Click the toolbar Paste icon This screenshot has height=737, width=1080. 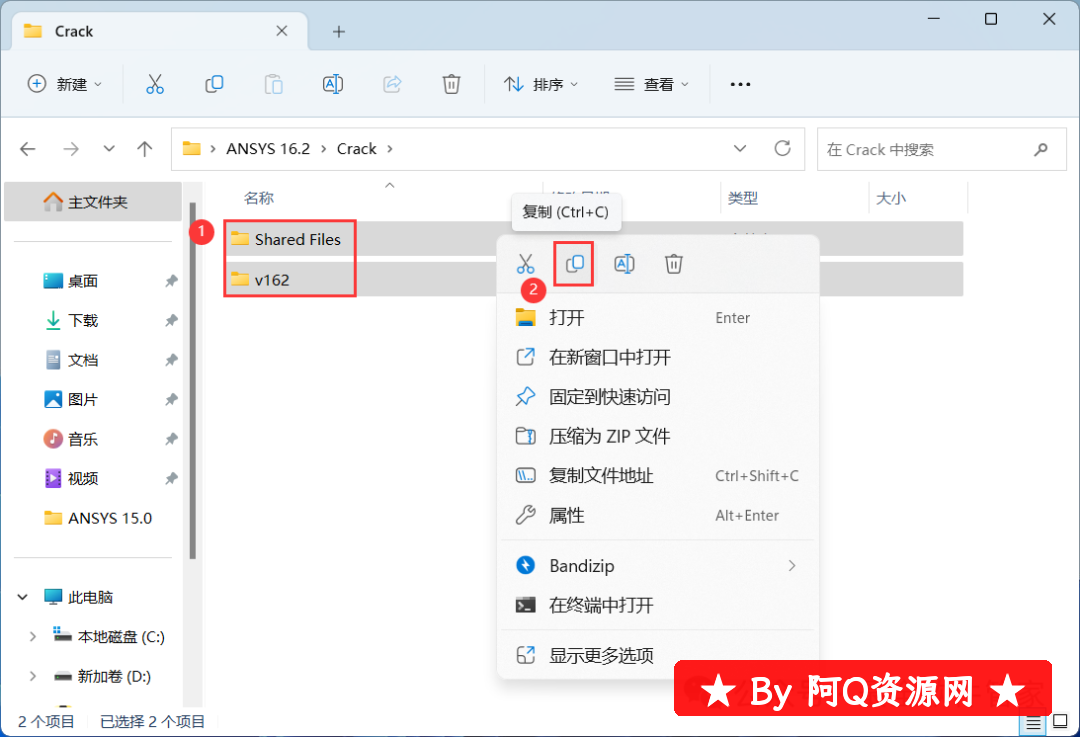pyautogui.click(x=273, y=84)
